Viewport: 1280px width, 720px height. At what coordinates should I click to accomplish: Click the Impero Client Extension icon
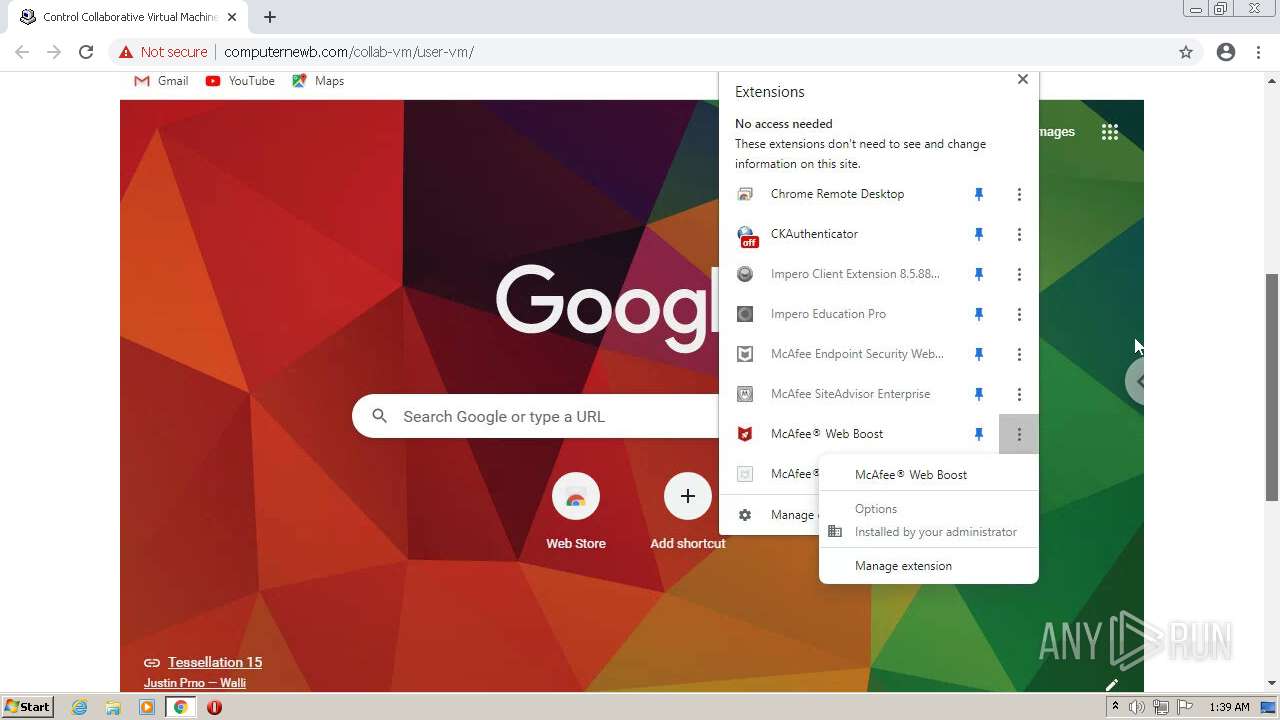[x=745, y=274]
